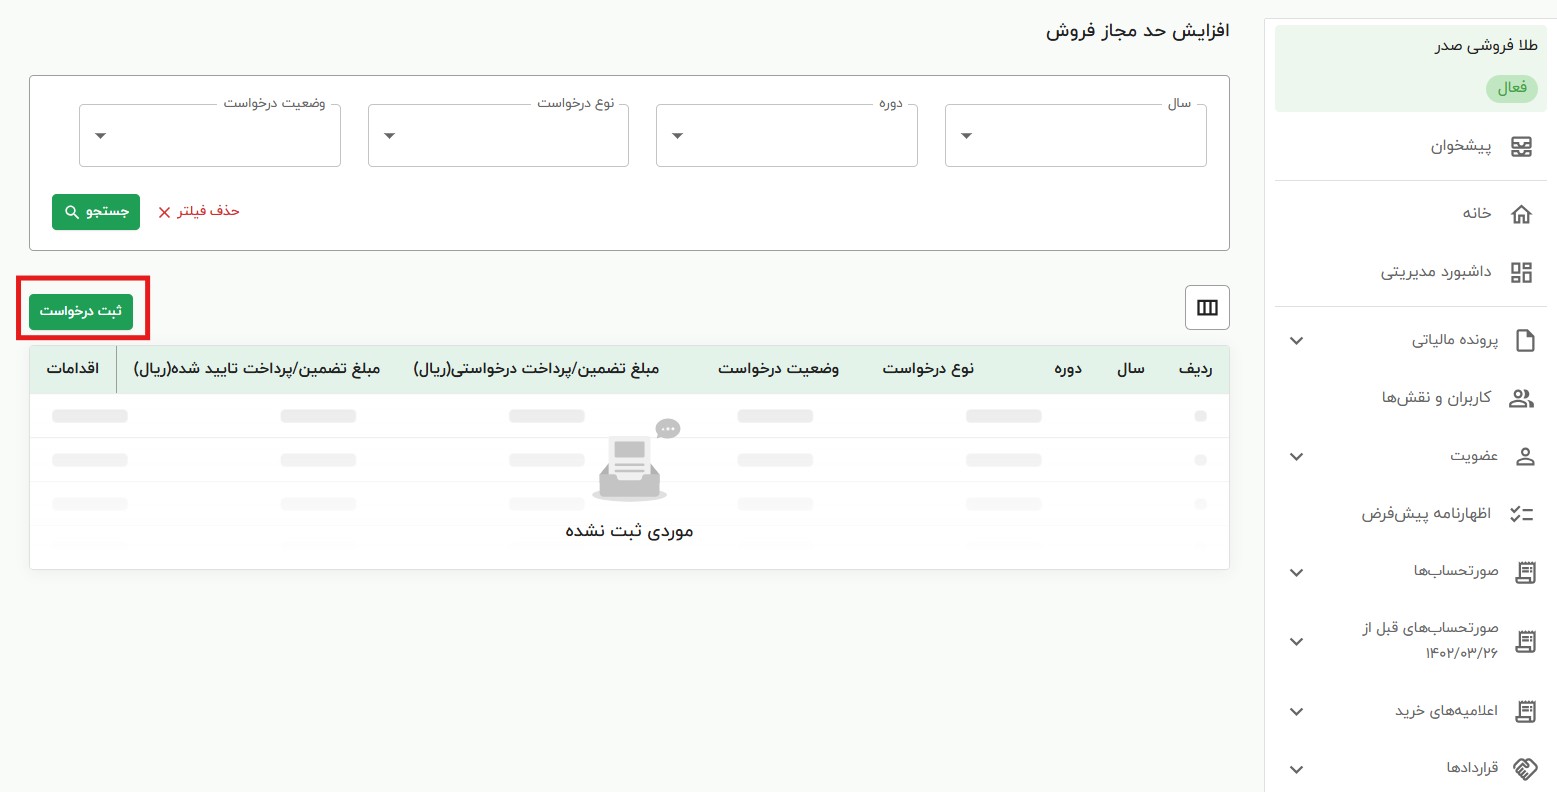Click the نوع درخواست column header
This screenshot has height=792, width=1557.
click(x=928, y=369)
